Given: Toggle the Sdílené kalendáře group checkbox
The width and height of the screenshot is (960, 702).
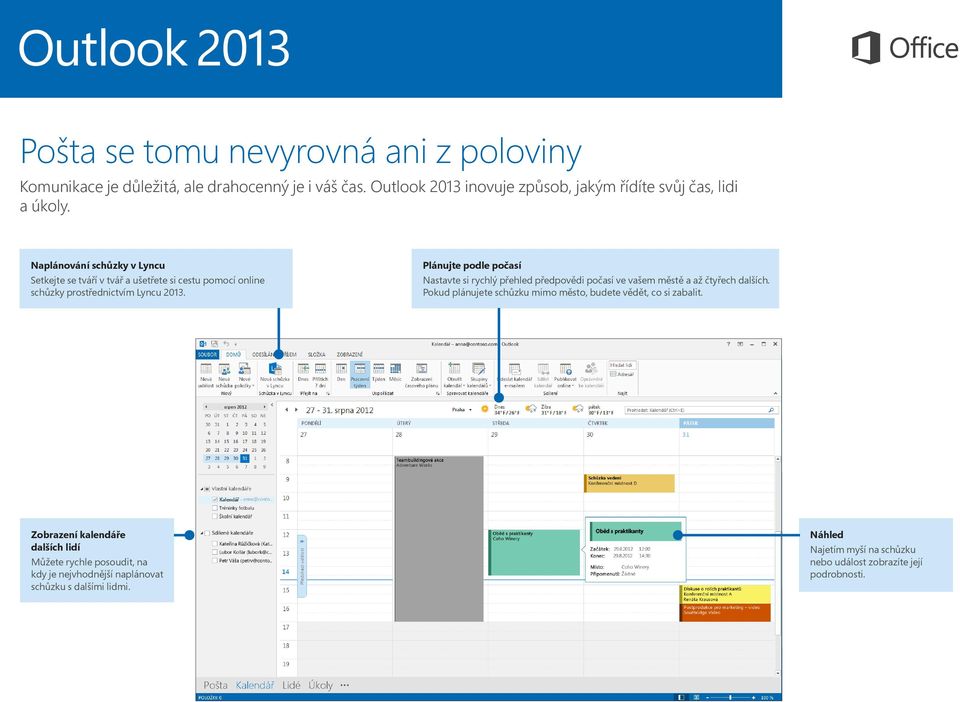Looking at the screenshot, I should tap(208, 533).
